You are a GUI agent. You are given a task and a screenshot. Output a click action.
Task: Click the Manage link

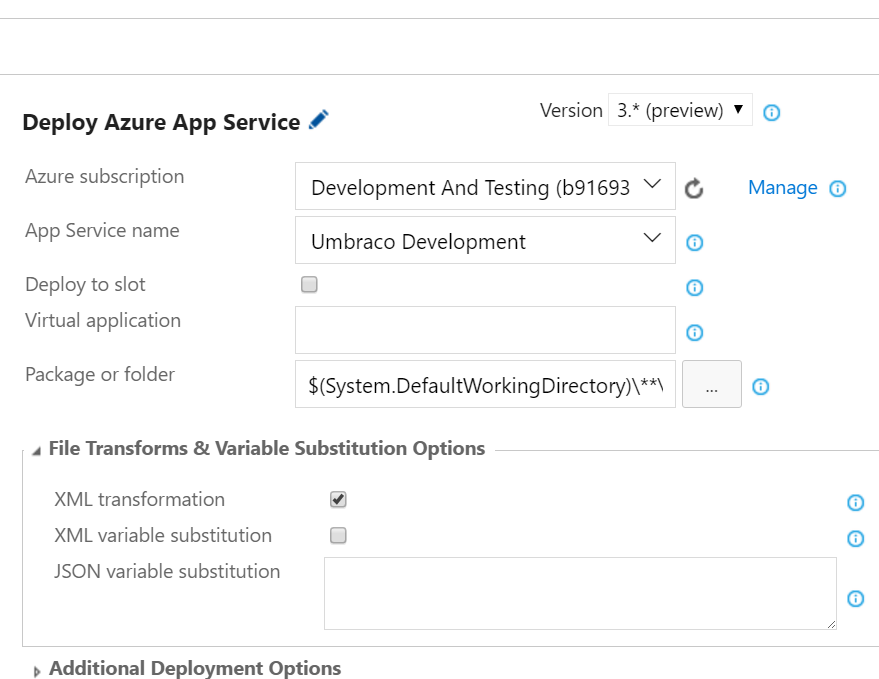782,188
